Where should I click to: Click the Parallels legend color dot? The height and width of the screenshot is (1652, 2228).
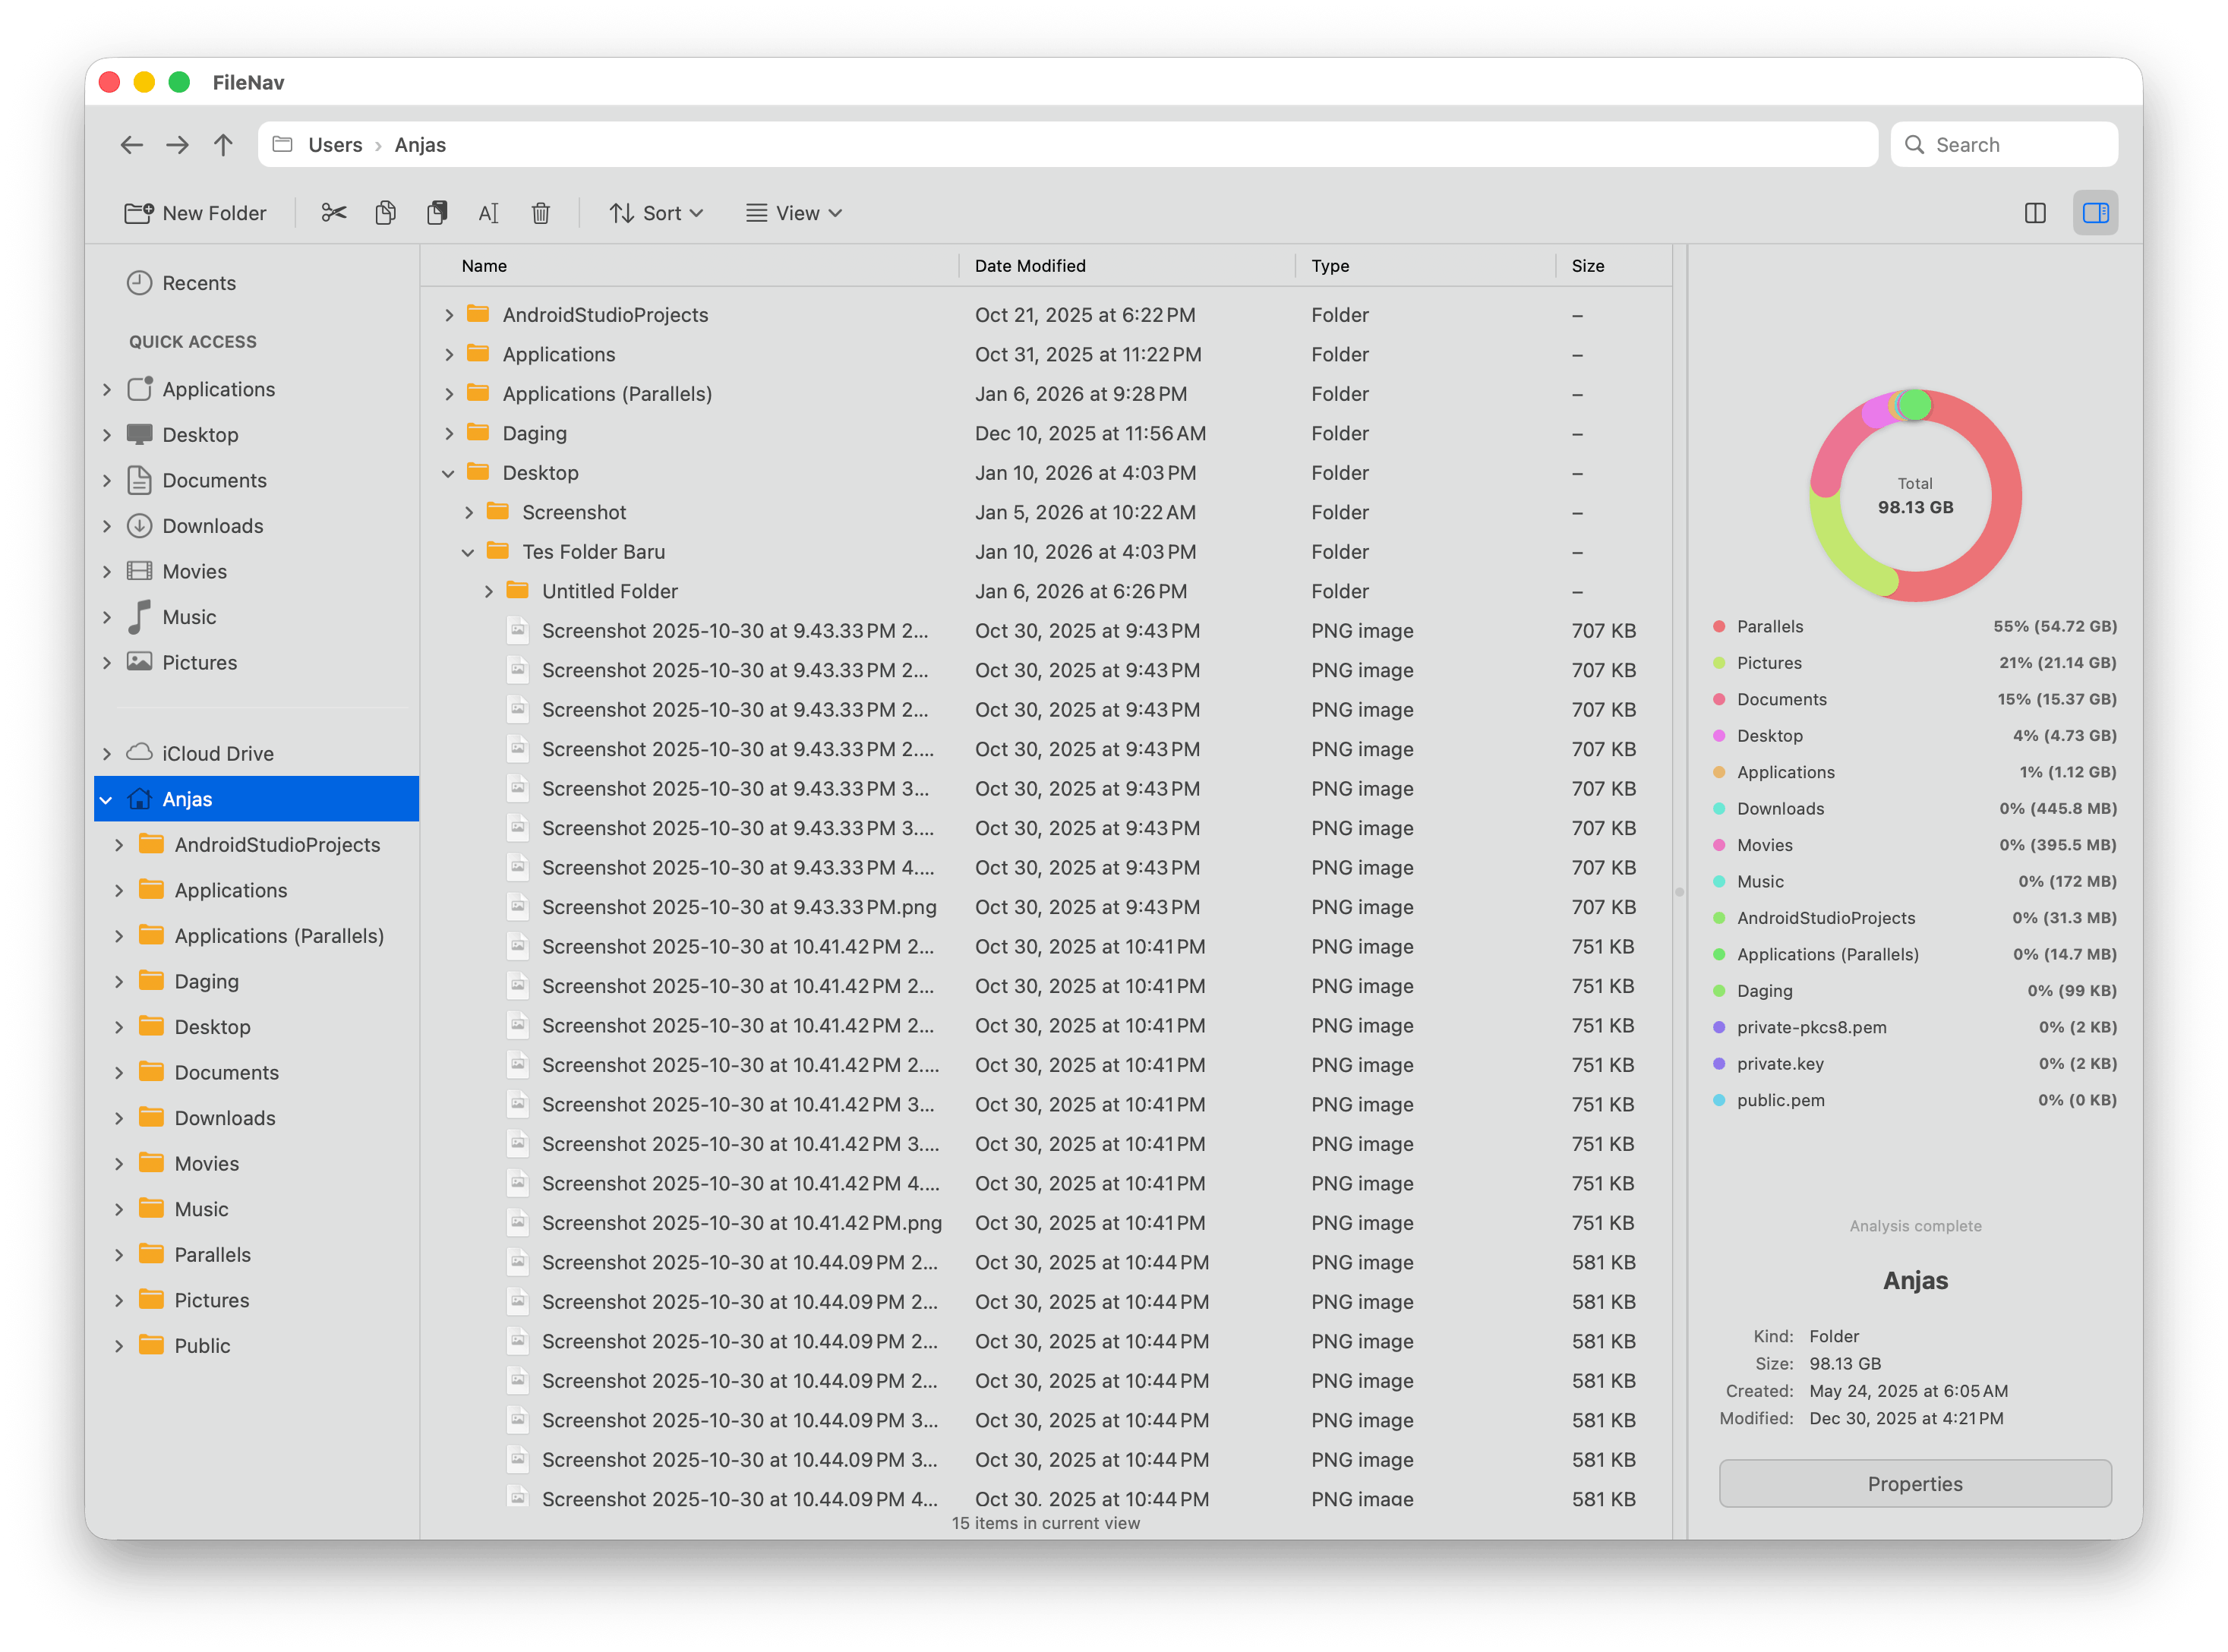coord(1719,626)
